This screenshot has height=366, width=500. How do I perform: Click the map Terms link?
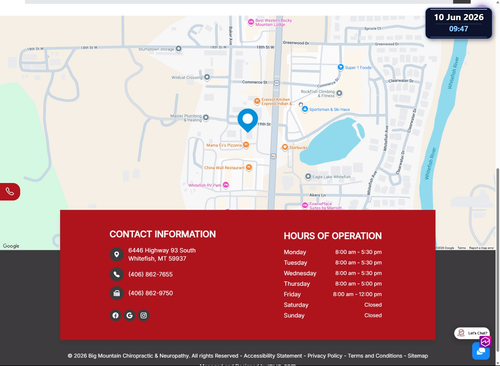[462, 248]
